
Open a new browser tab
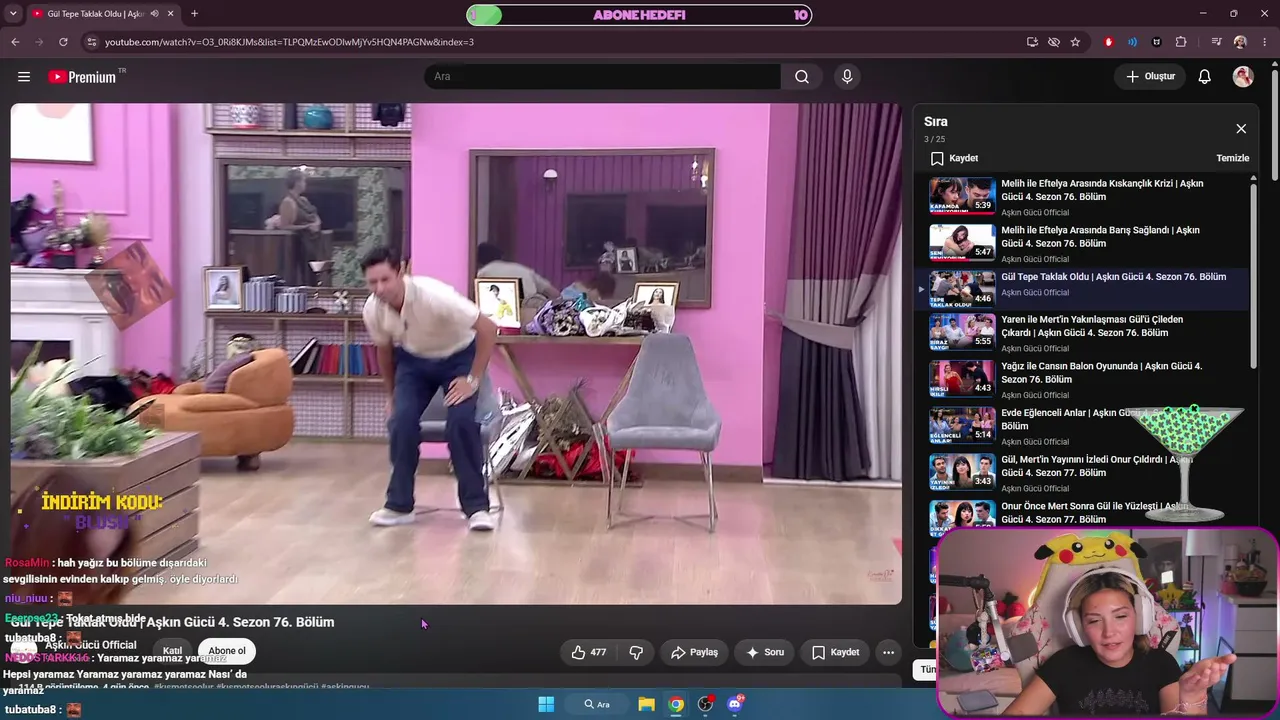[x=194, y=14]
